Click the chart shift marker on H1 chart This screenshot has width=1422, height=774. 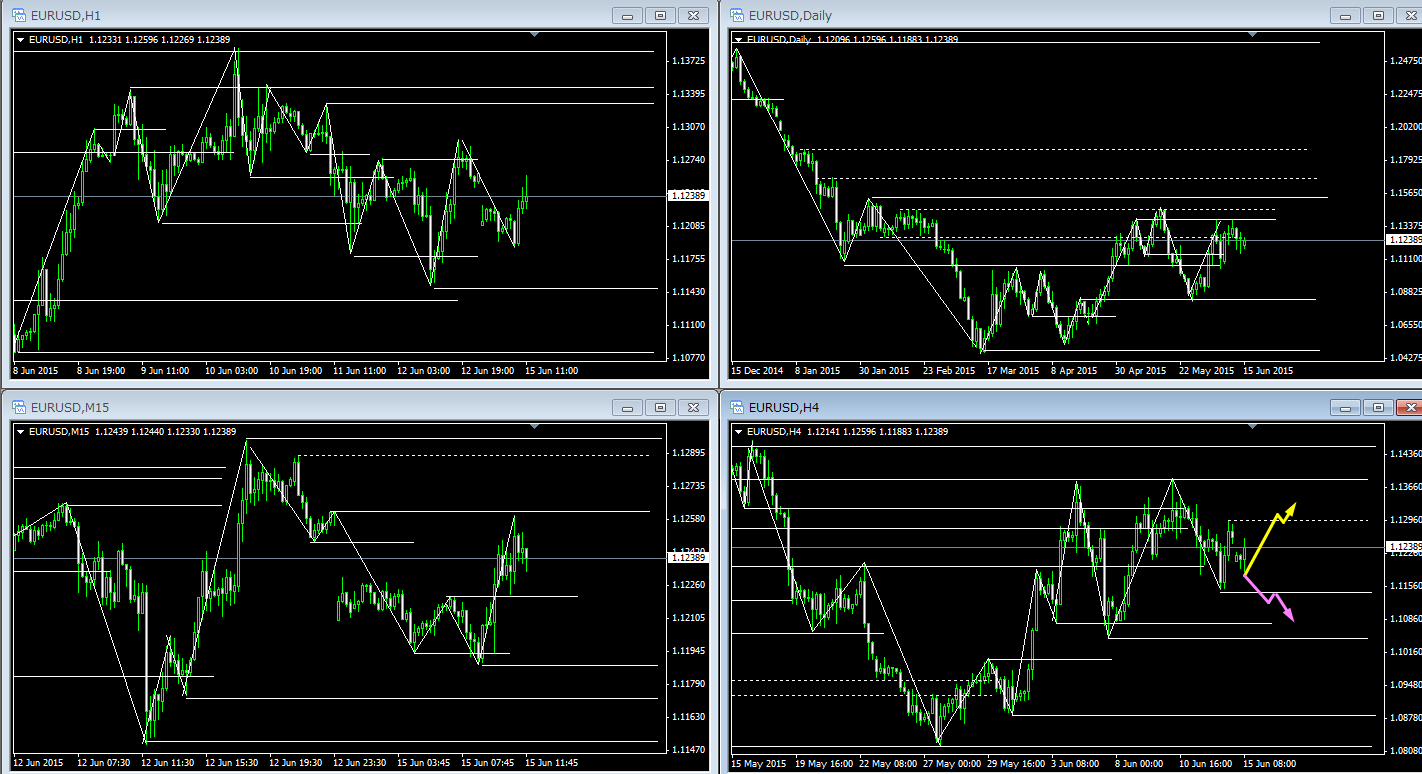[x=534, y=35]
